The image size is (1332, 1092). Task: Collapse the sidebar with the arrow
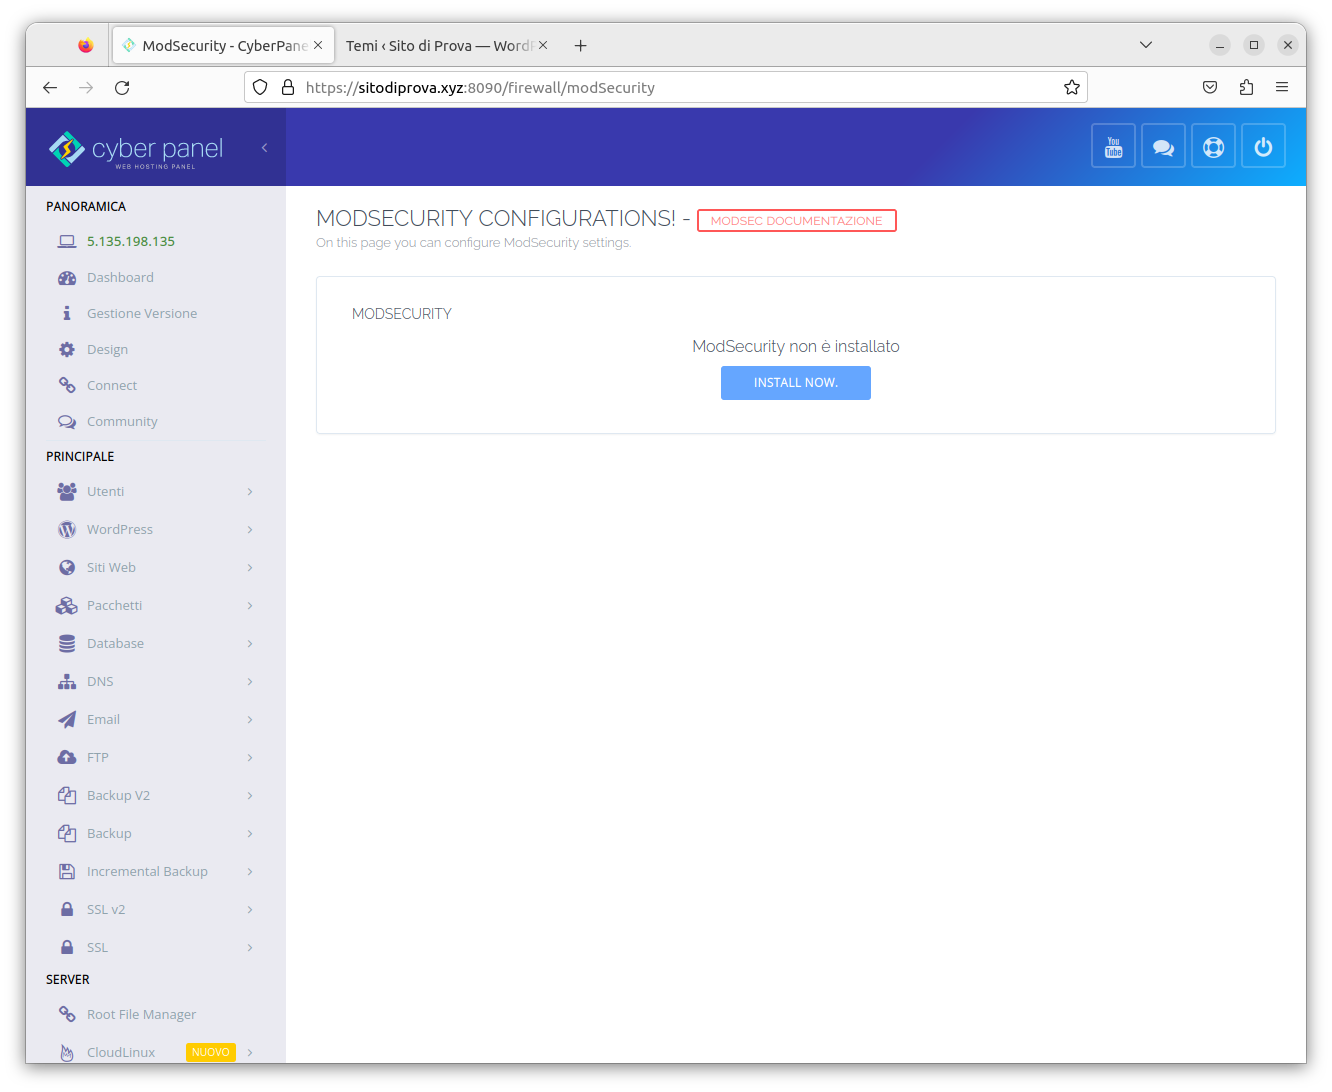pyautogui.click(x=264, y=148)
